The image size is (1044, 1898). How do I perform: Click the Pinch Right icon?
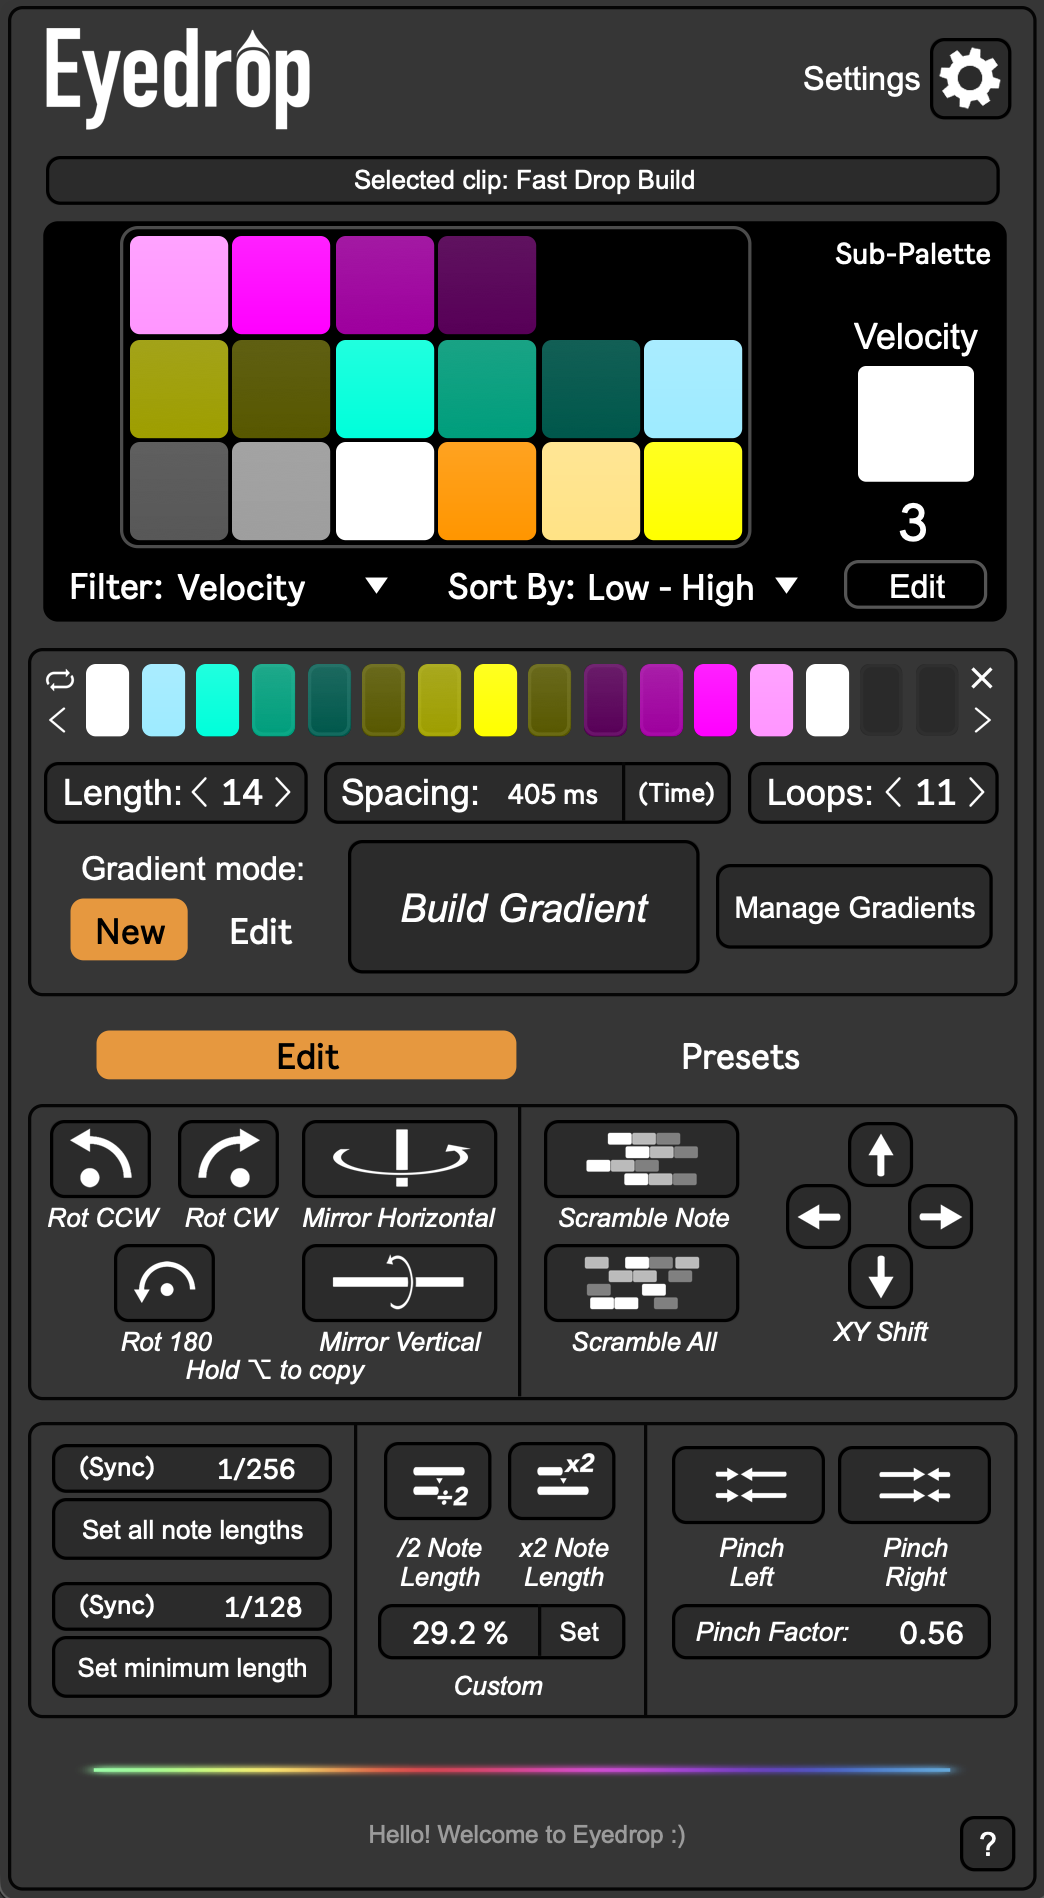point(914,1485)
